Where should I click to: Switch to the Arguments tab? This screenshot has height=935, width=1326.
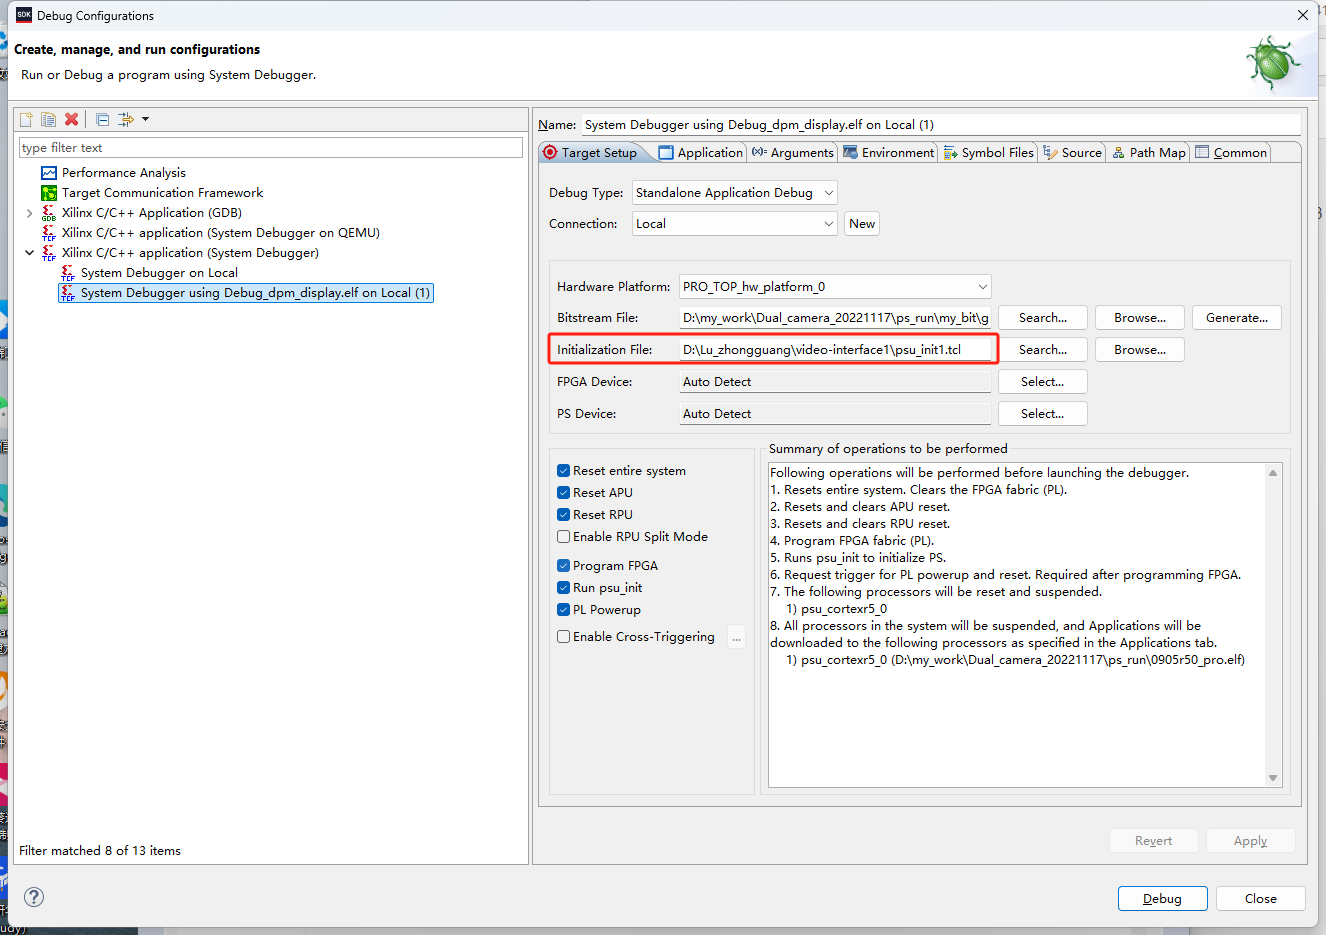[x=793, y=152]
